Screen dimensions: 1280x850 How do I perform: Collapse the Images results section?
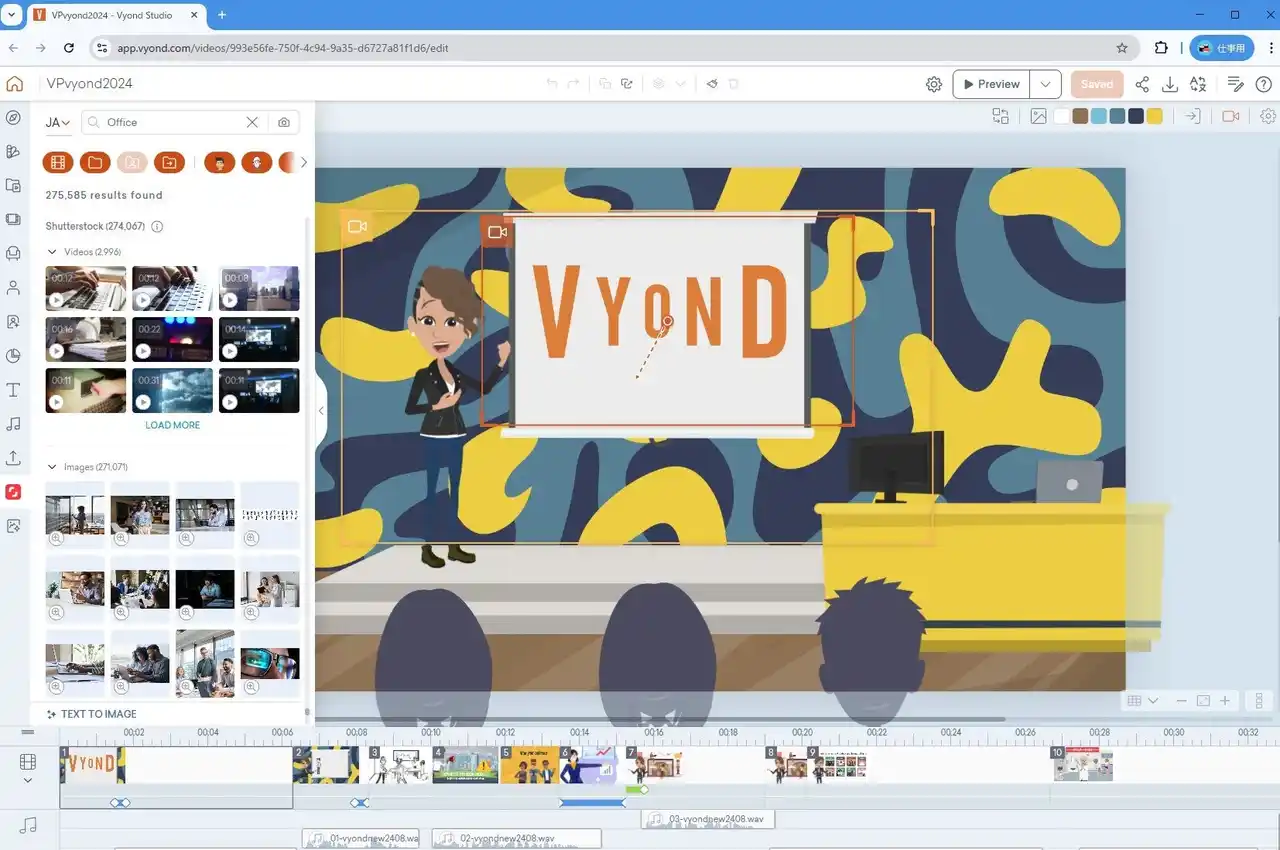click(52, 467)
